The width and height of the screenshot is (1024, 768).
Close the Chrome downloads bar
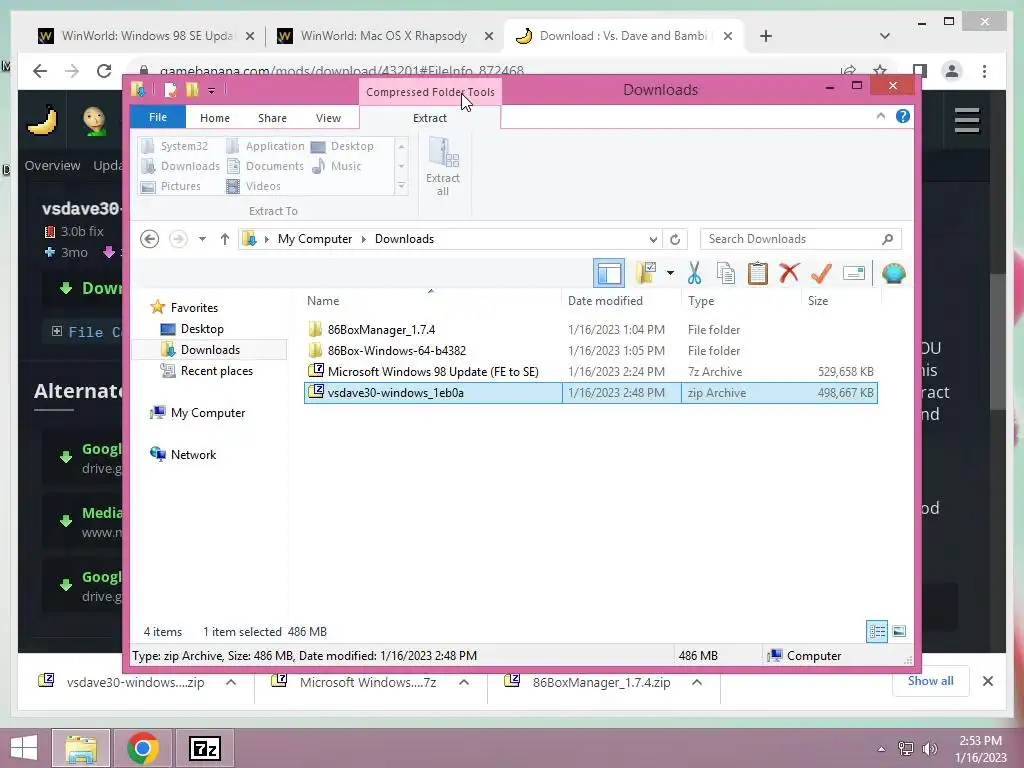pyautogui.click(x=987, y=681)
